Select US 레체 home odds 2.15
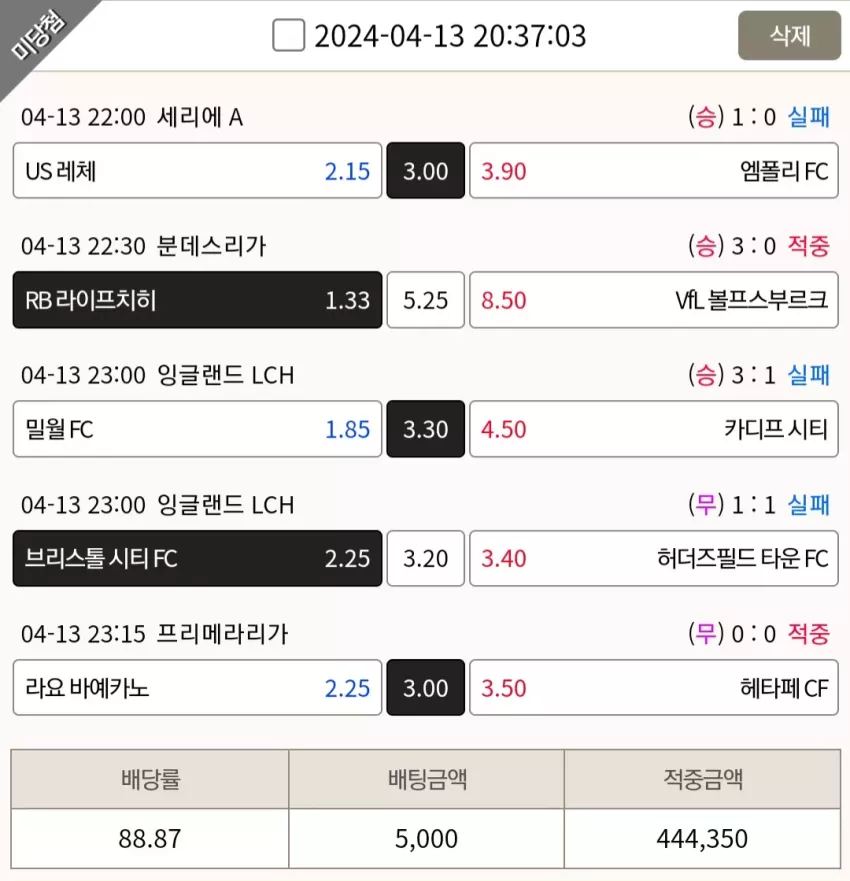This screenshot has width=850, height=881. click(x=197, y=170)
